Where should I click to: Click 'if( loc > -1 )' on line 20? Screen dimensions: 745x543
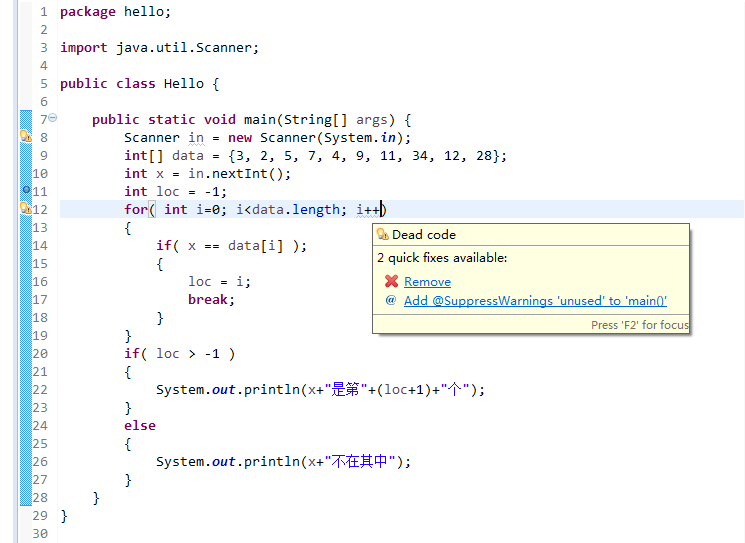point(180,354)
